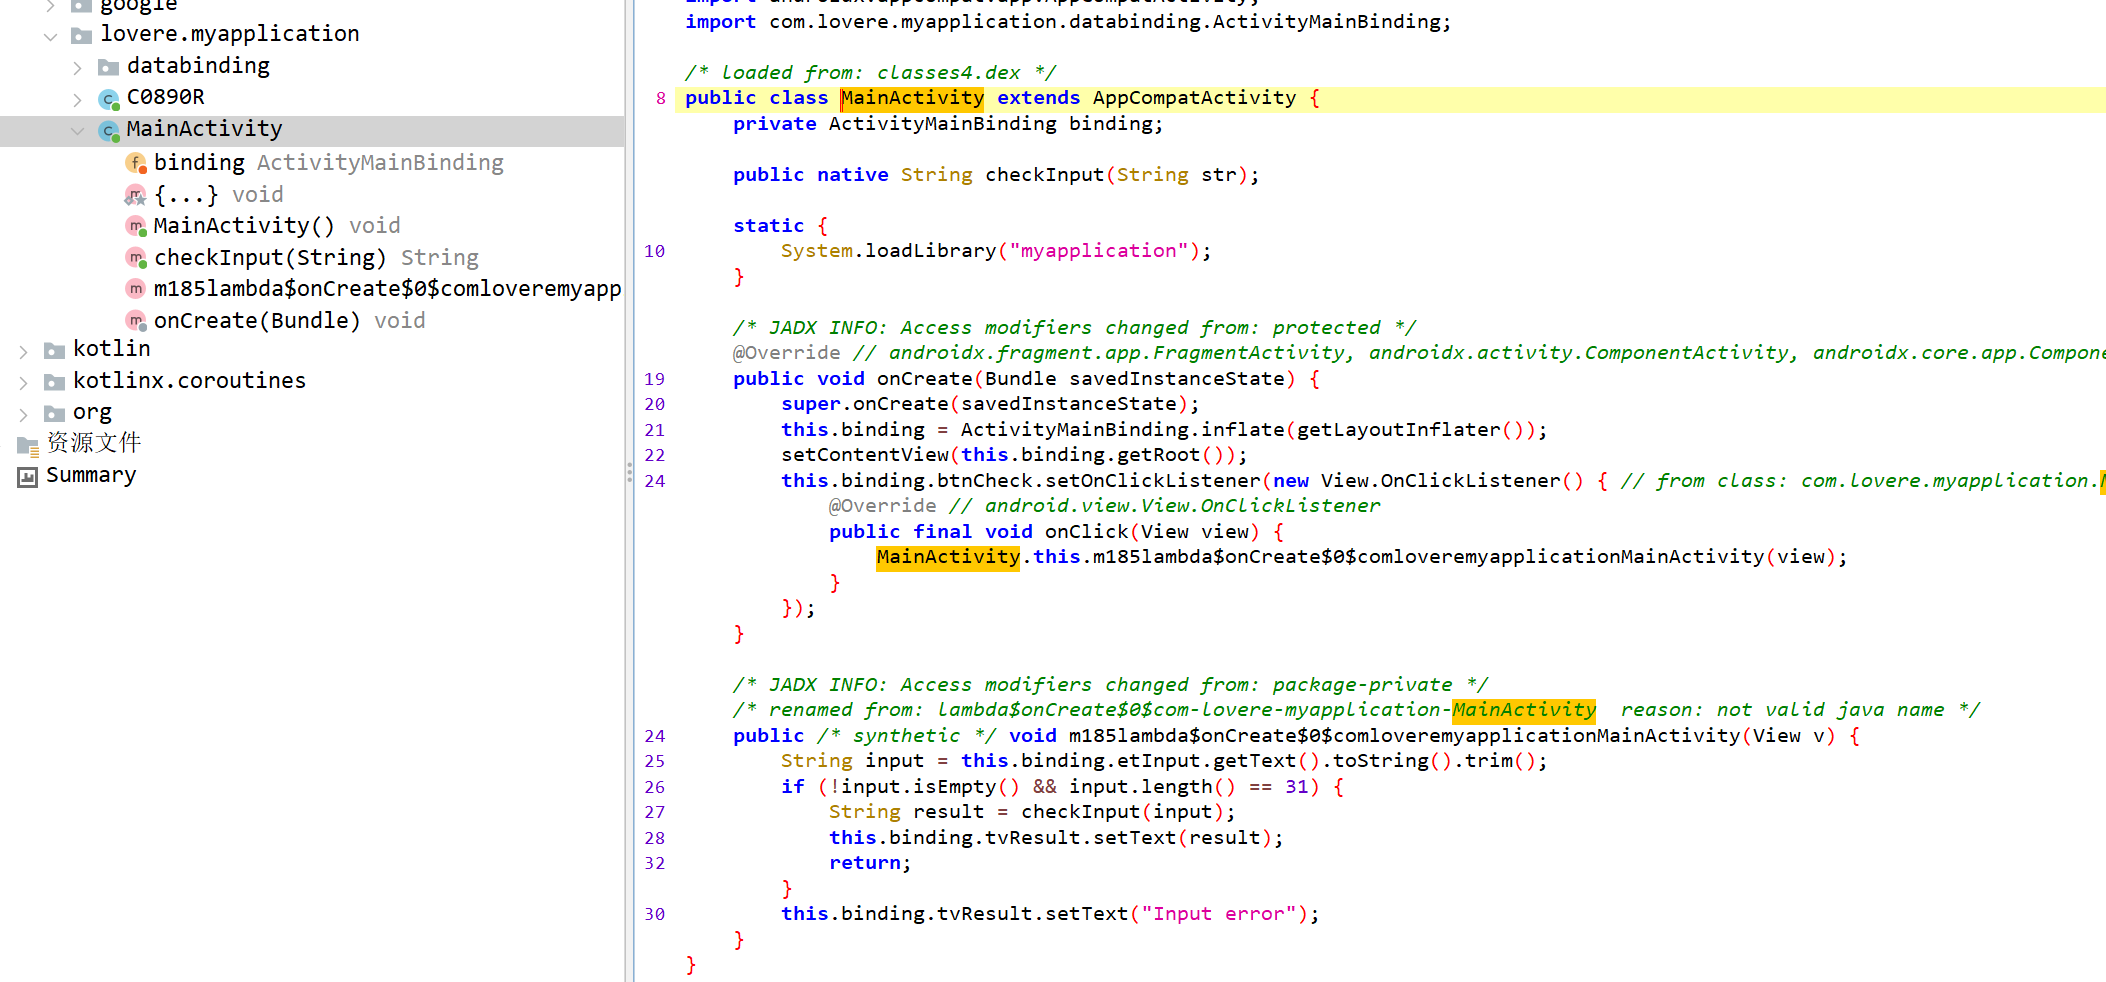The height and width of the screenshot is (982, 2106).
Task: Click AppCompatActivity in class declaration
Action: point(1193,98)
